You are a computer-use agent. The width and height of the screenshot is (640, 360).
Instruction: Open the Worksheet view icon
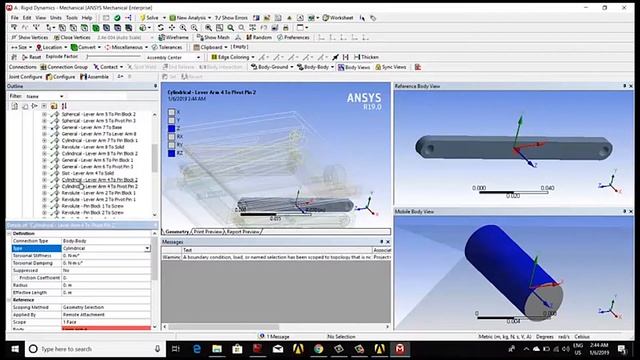[325, 18]
